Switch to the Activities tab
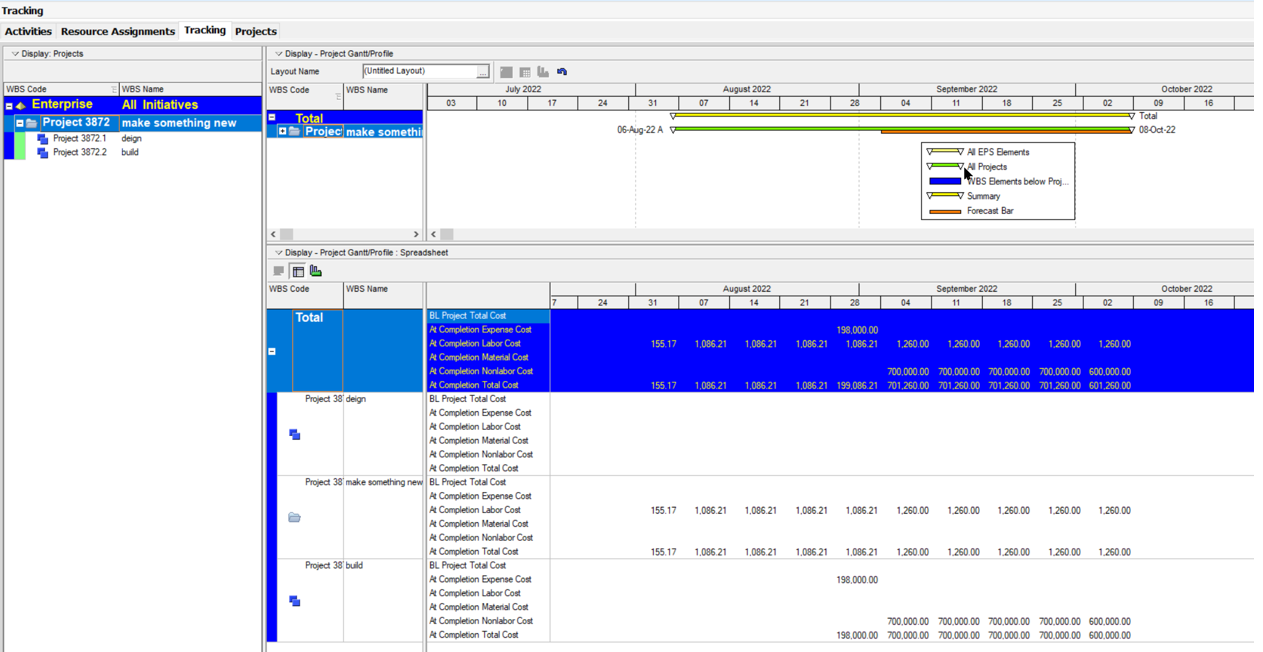1263x652 pixels. tap(28, 31)
